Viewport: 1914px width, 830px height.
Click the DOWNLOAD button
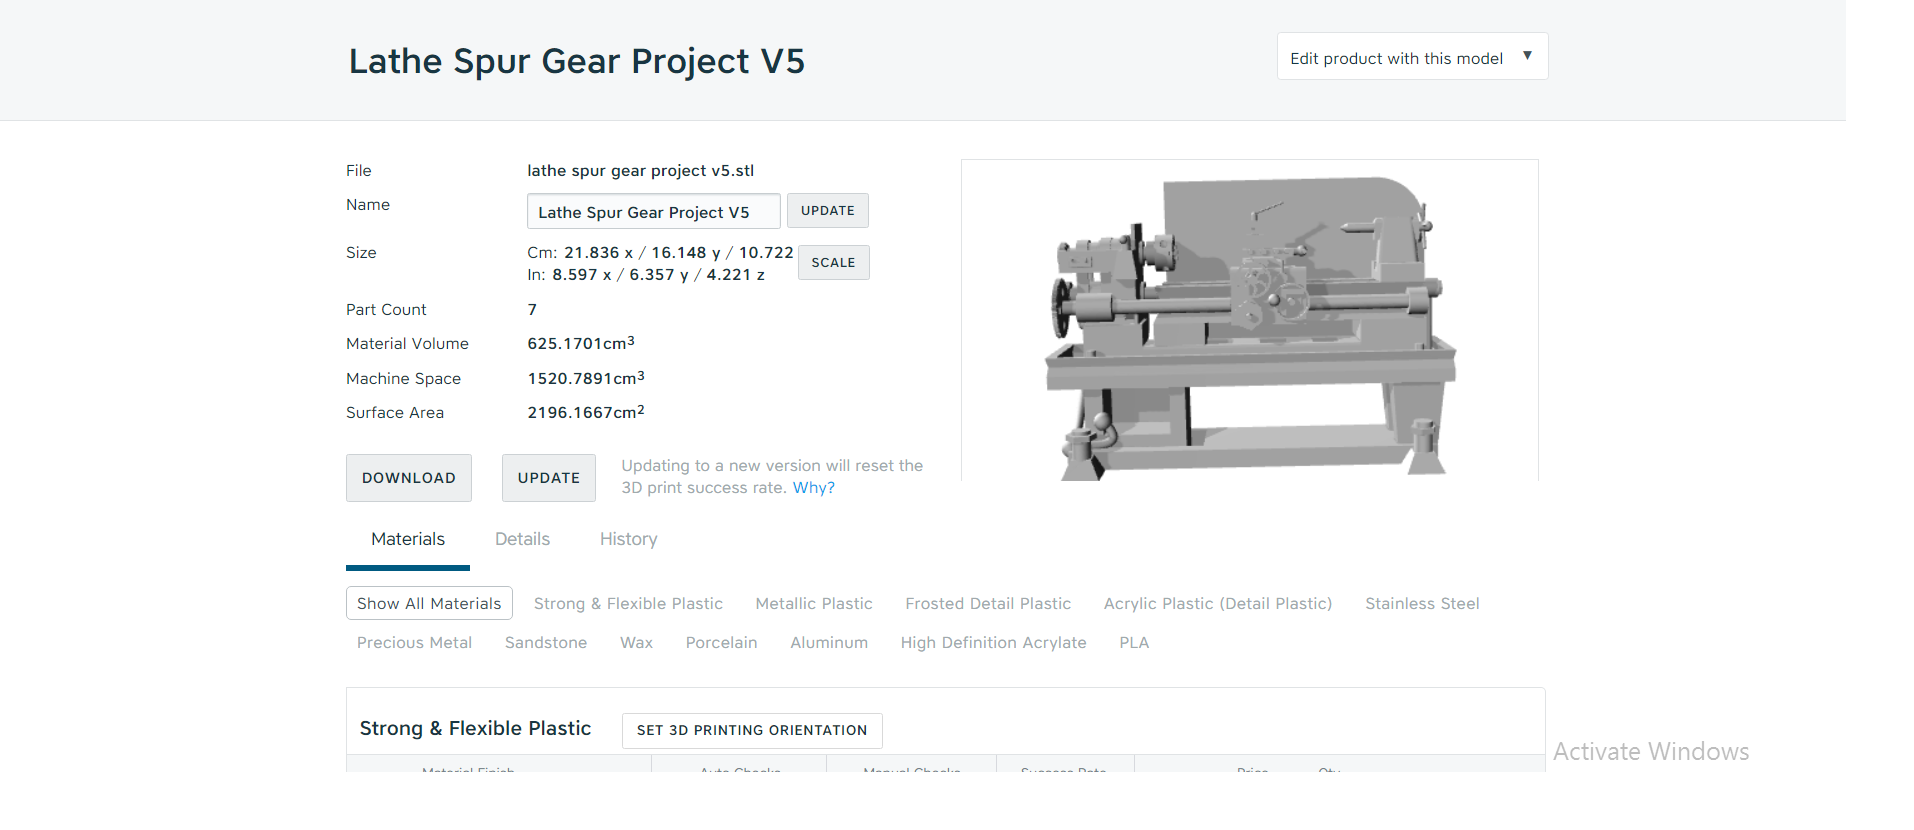click(x=409, y=478)
